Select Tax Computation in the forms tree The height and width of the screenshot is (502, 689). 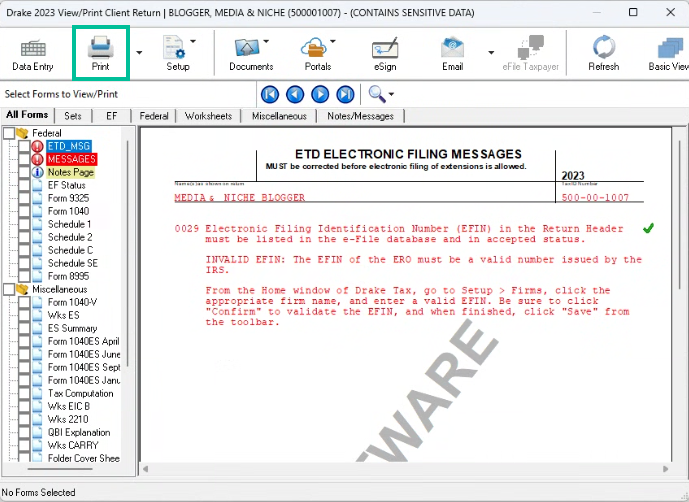[80, 393]
